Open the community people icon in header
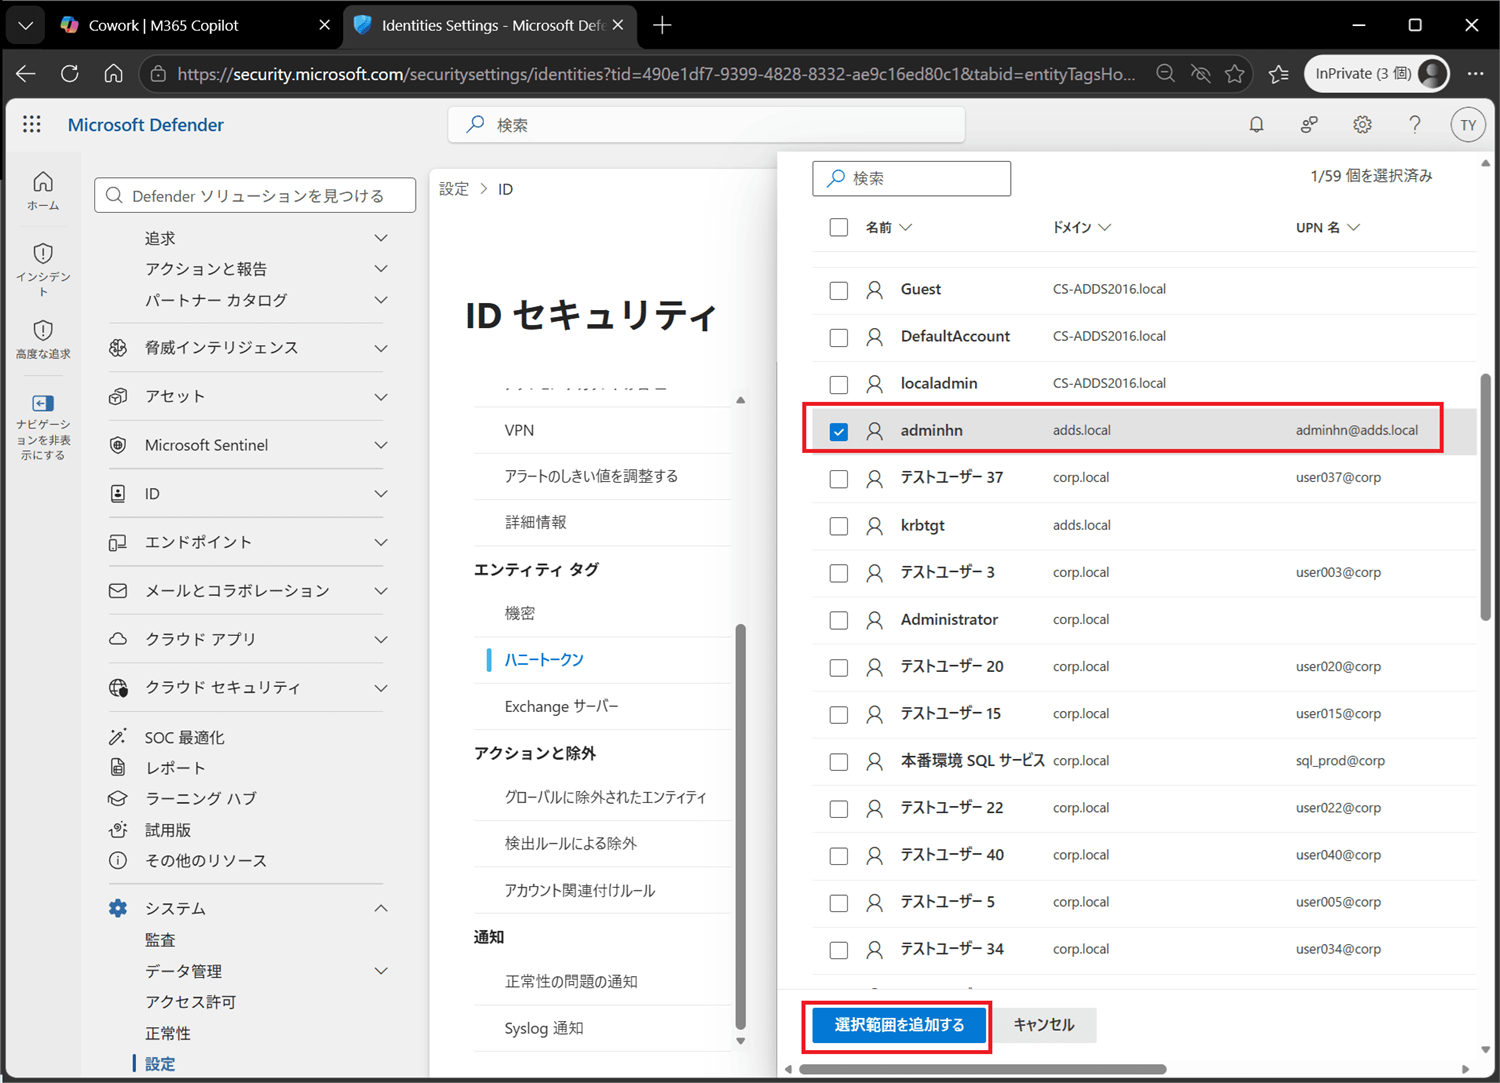1500x1083 pixels. point(1309,125)
